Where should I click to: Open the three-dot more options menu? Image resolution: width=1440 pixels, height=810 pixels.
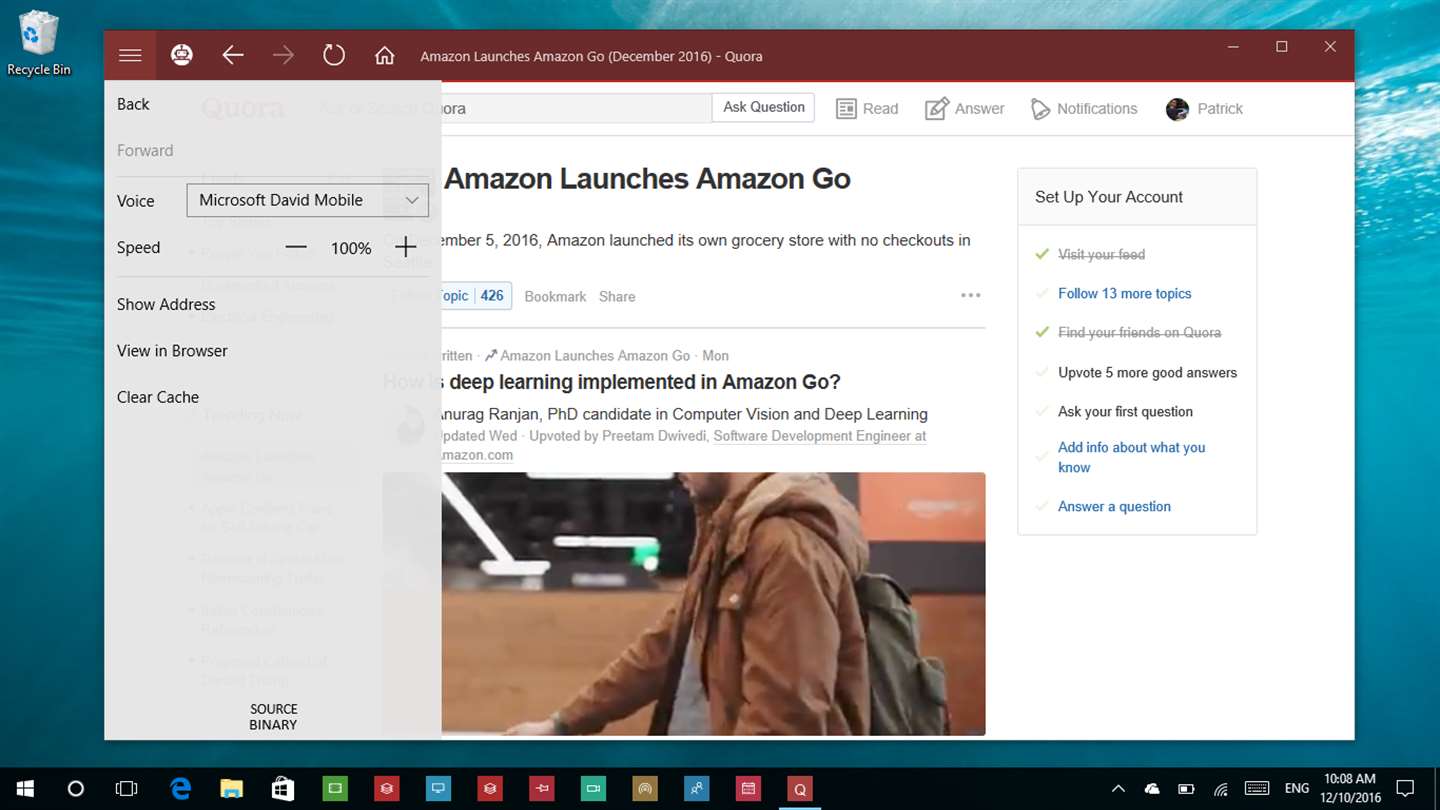point(970,295)
